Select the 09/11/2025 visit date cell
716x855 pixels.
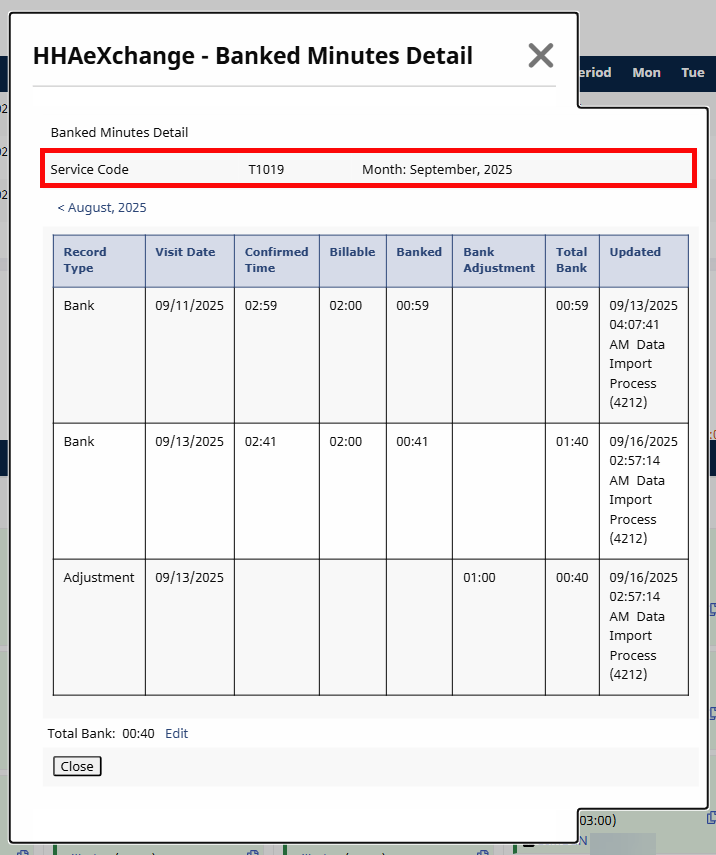pyautogui.click(x=189, y=305)
